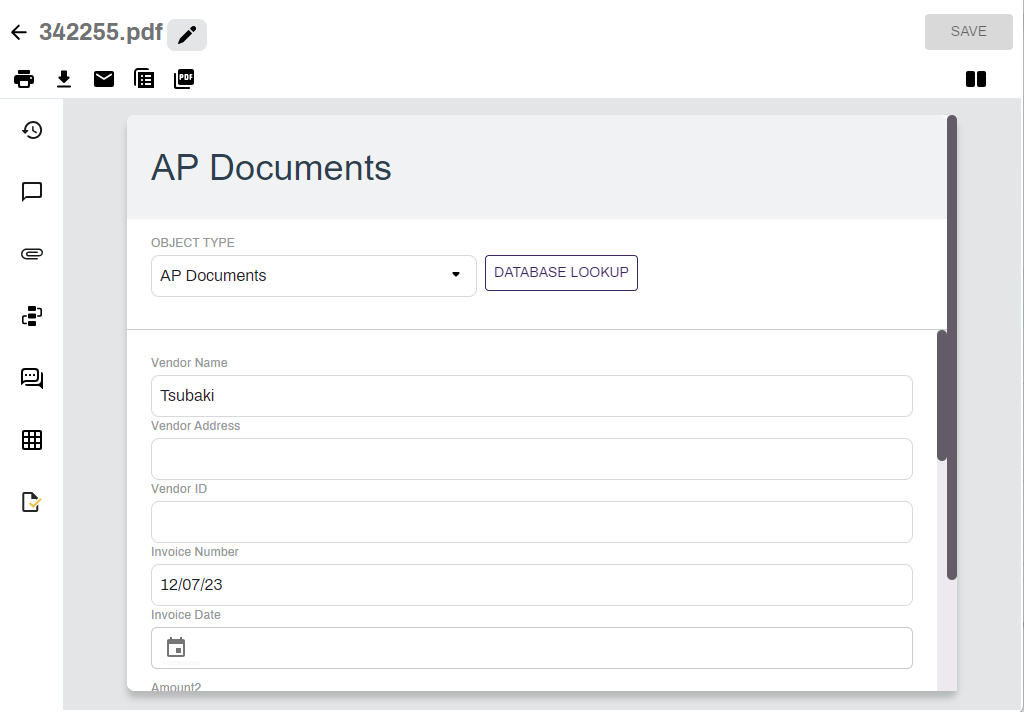Screen dimensions: 1024x712
Task: Click the 342255.pdf file title
Action: [x=101, y=32]
